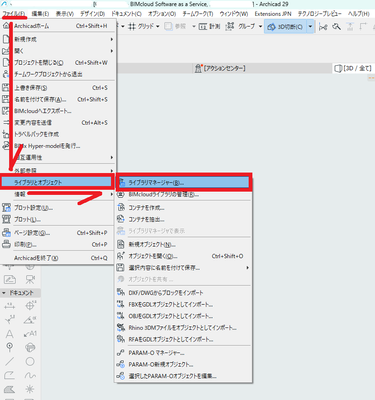The image size is (375, 400).
Task: Choose DXF/DWGからブロックをインポート
Action: pos(183,293)
